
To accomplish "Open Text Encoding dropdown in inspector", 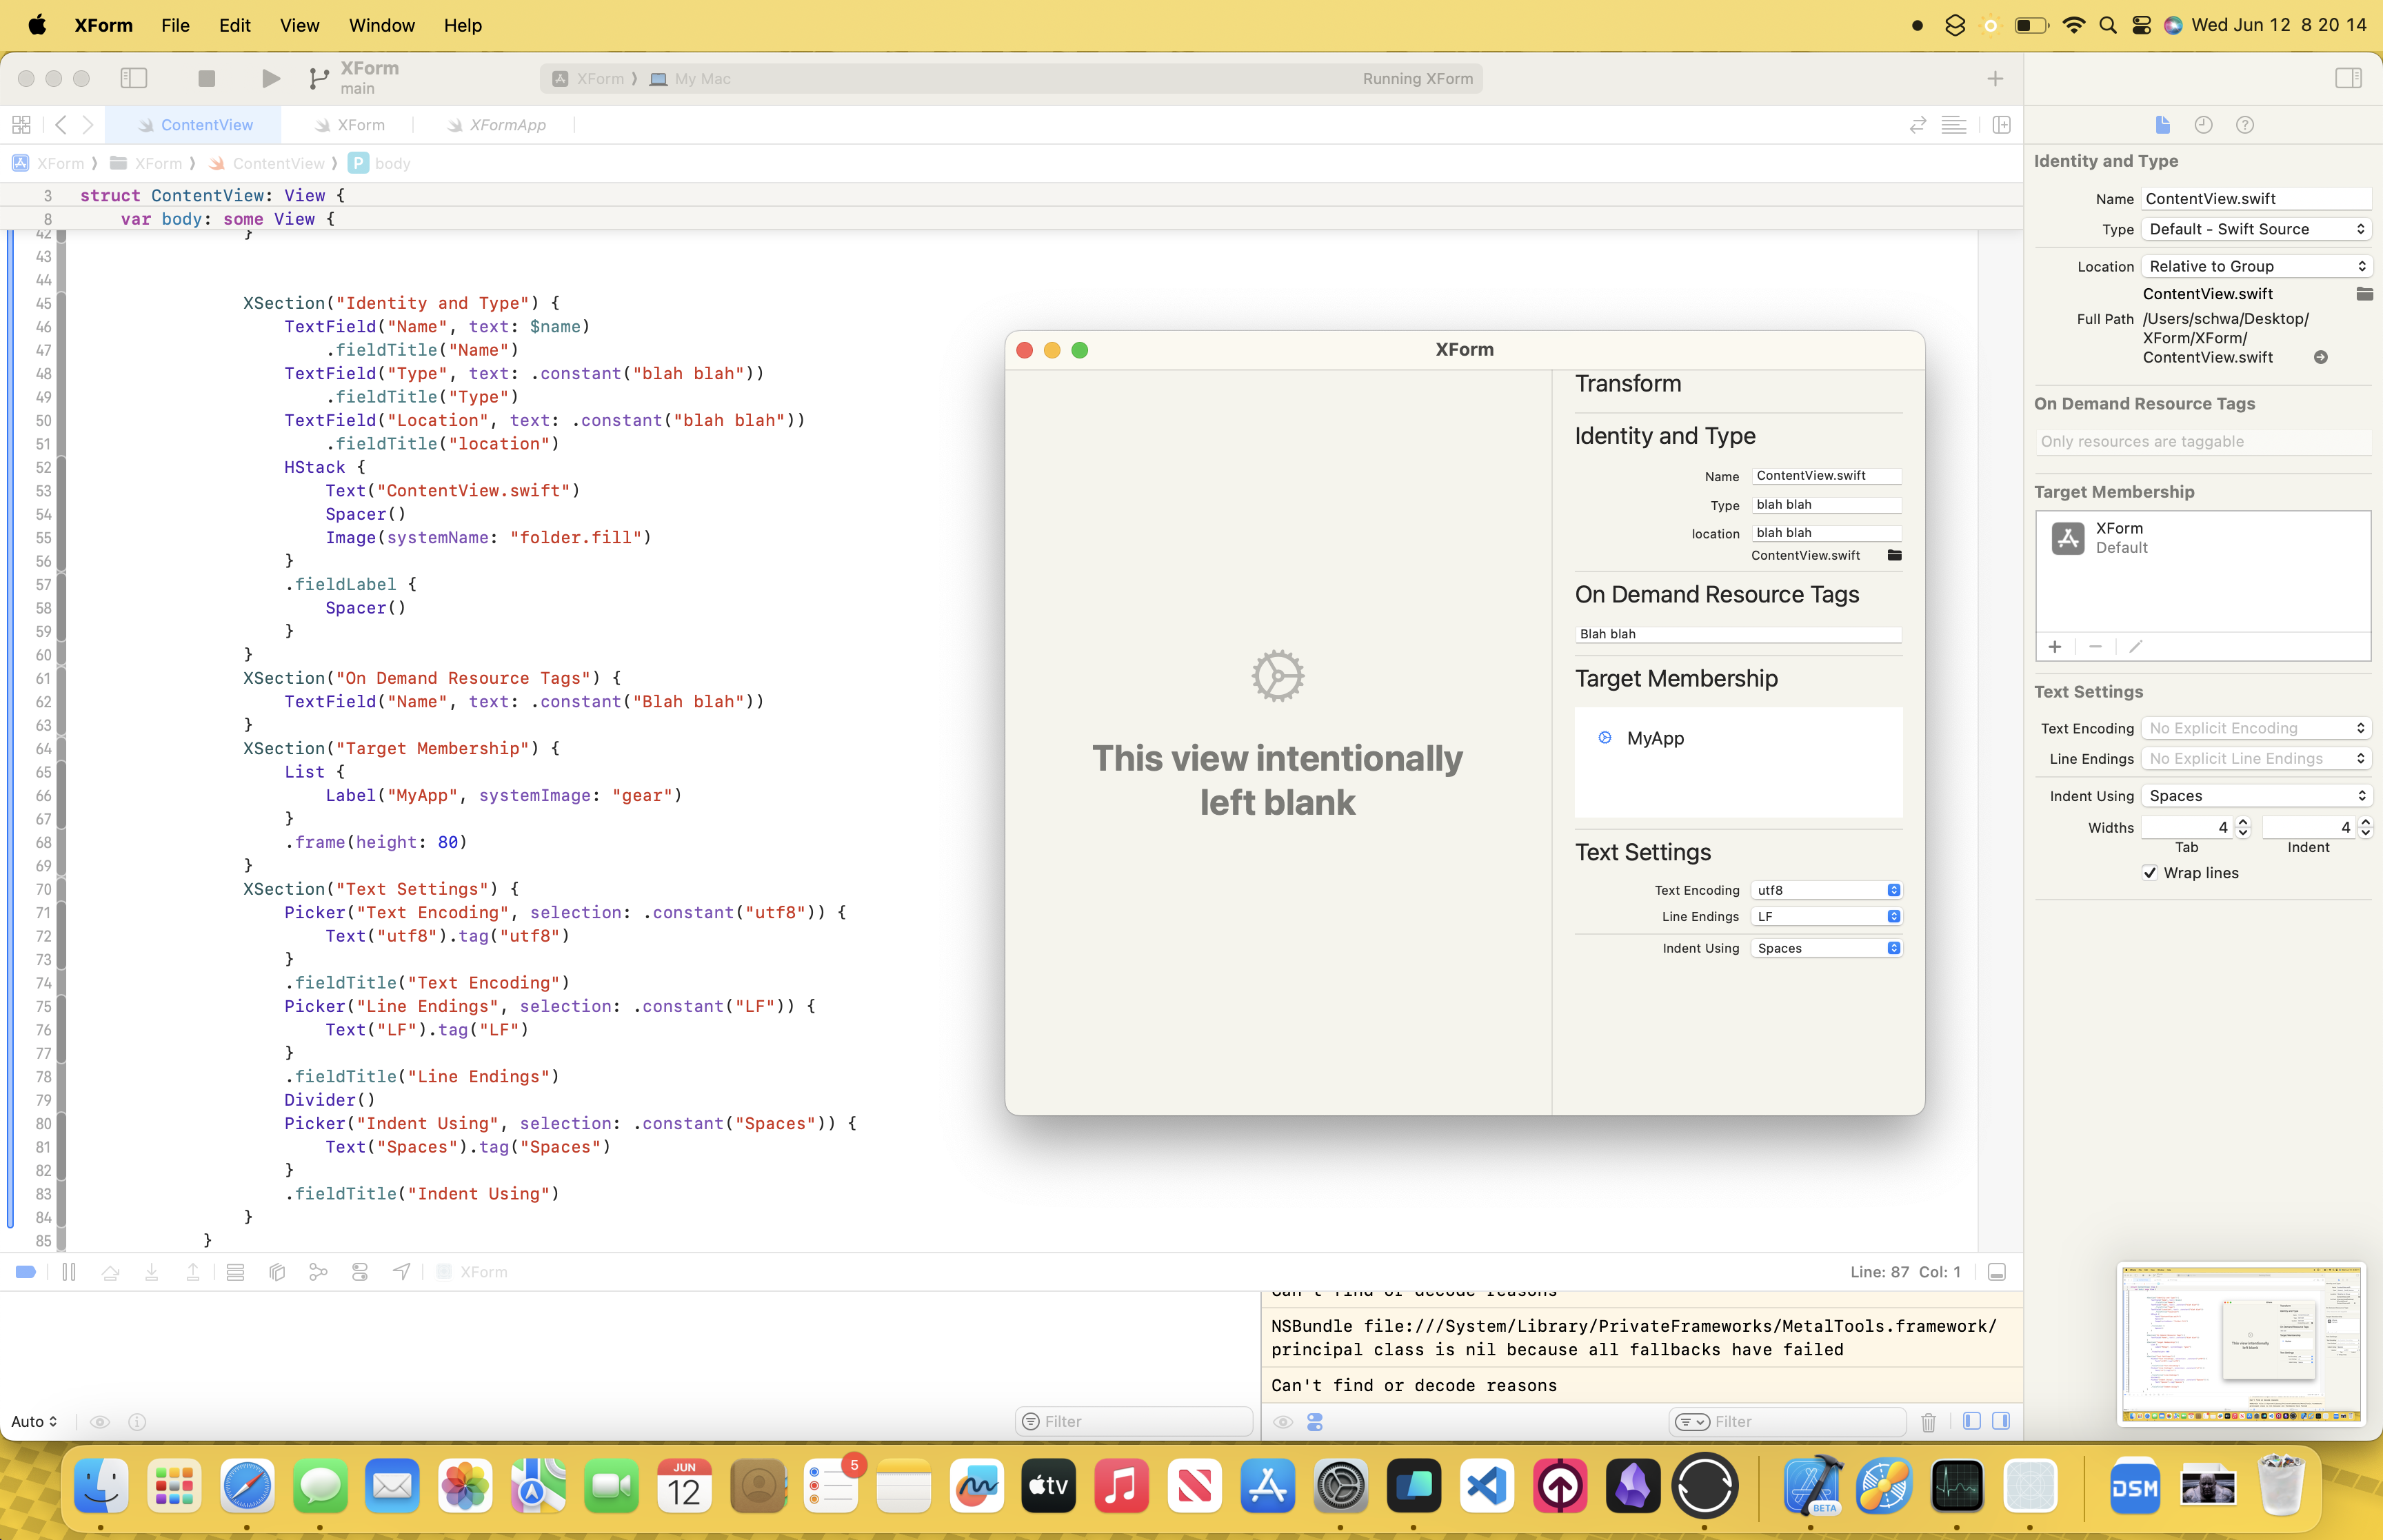I will [x=2256, y=728].
